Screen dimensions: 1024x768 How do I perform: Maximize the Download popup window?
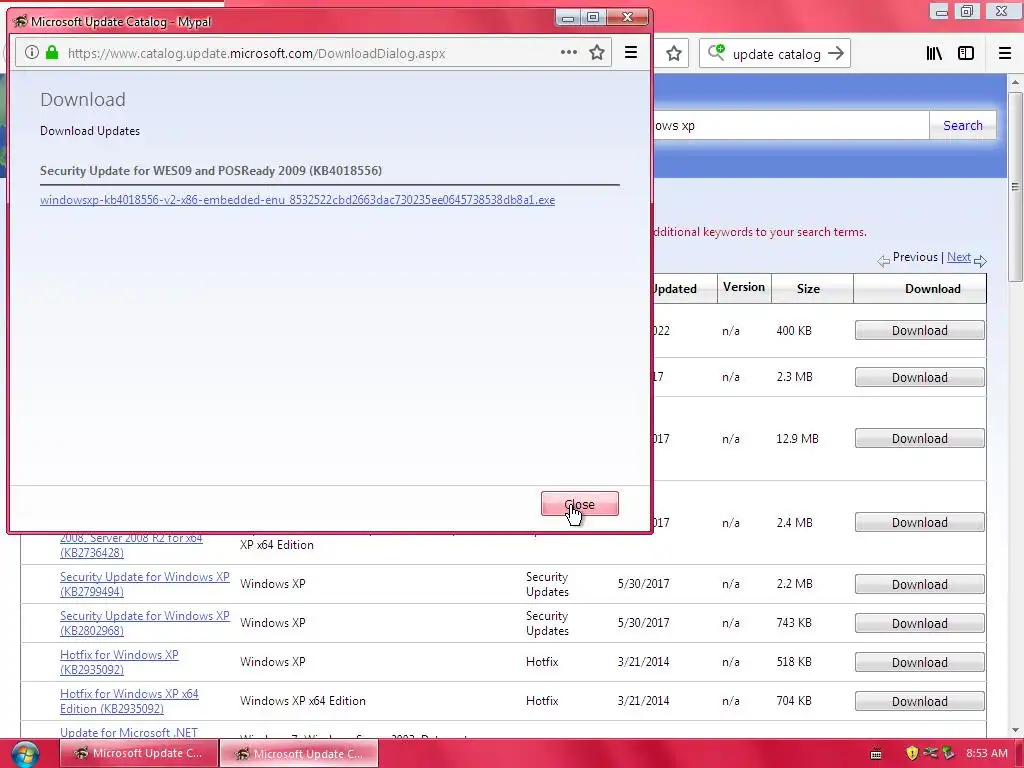click(x=593, y=18)
